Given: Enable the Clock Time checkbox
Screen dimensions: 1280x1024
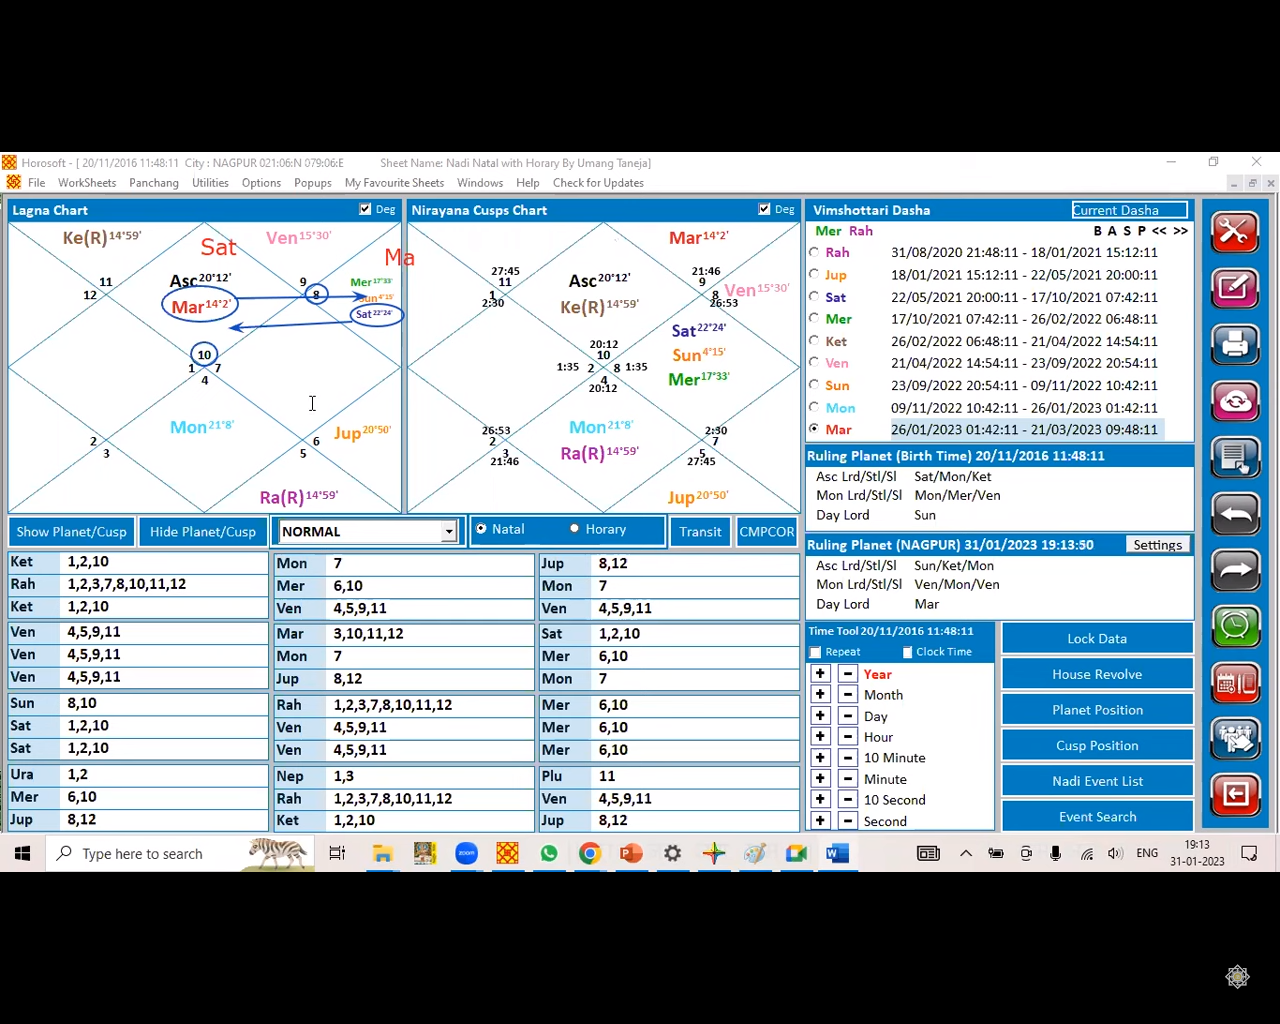Looking at the screenshot, I should 908,652.
